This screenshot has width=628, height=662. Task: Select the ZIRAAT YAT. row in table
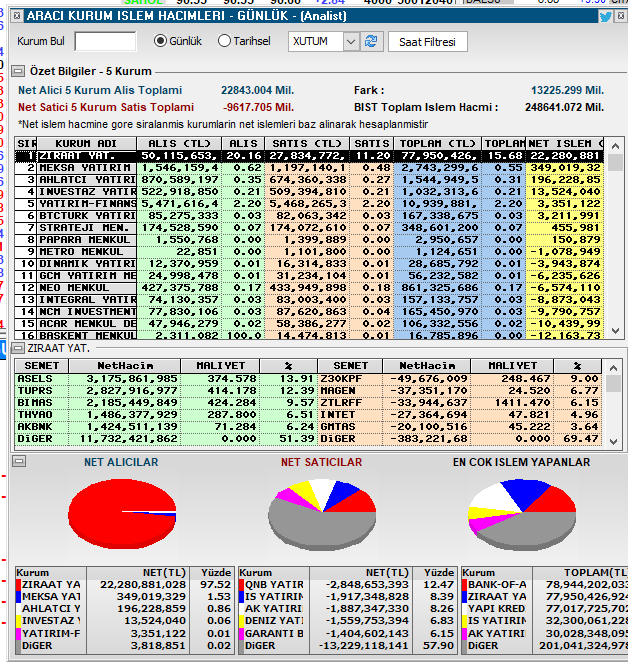(x=309, y=156)
